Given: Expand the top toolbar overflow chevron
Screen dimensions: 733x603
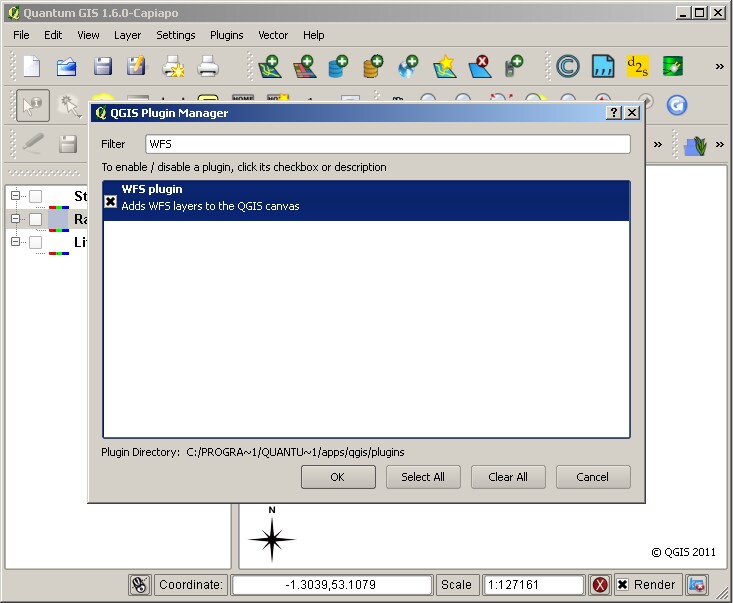Looking at the screenshot, I should [719, 66].
